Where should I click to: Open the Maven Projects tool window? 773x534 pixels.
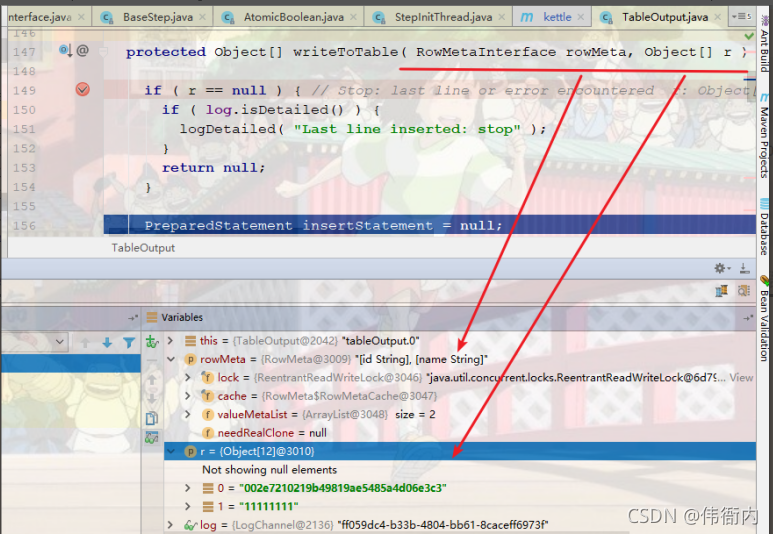(x=765, y=136)
